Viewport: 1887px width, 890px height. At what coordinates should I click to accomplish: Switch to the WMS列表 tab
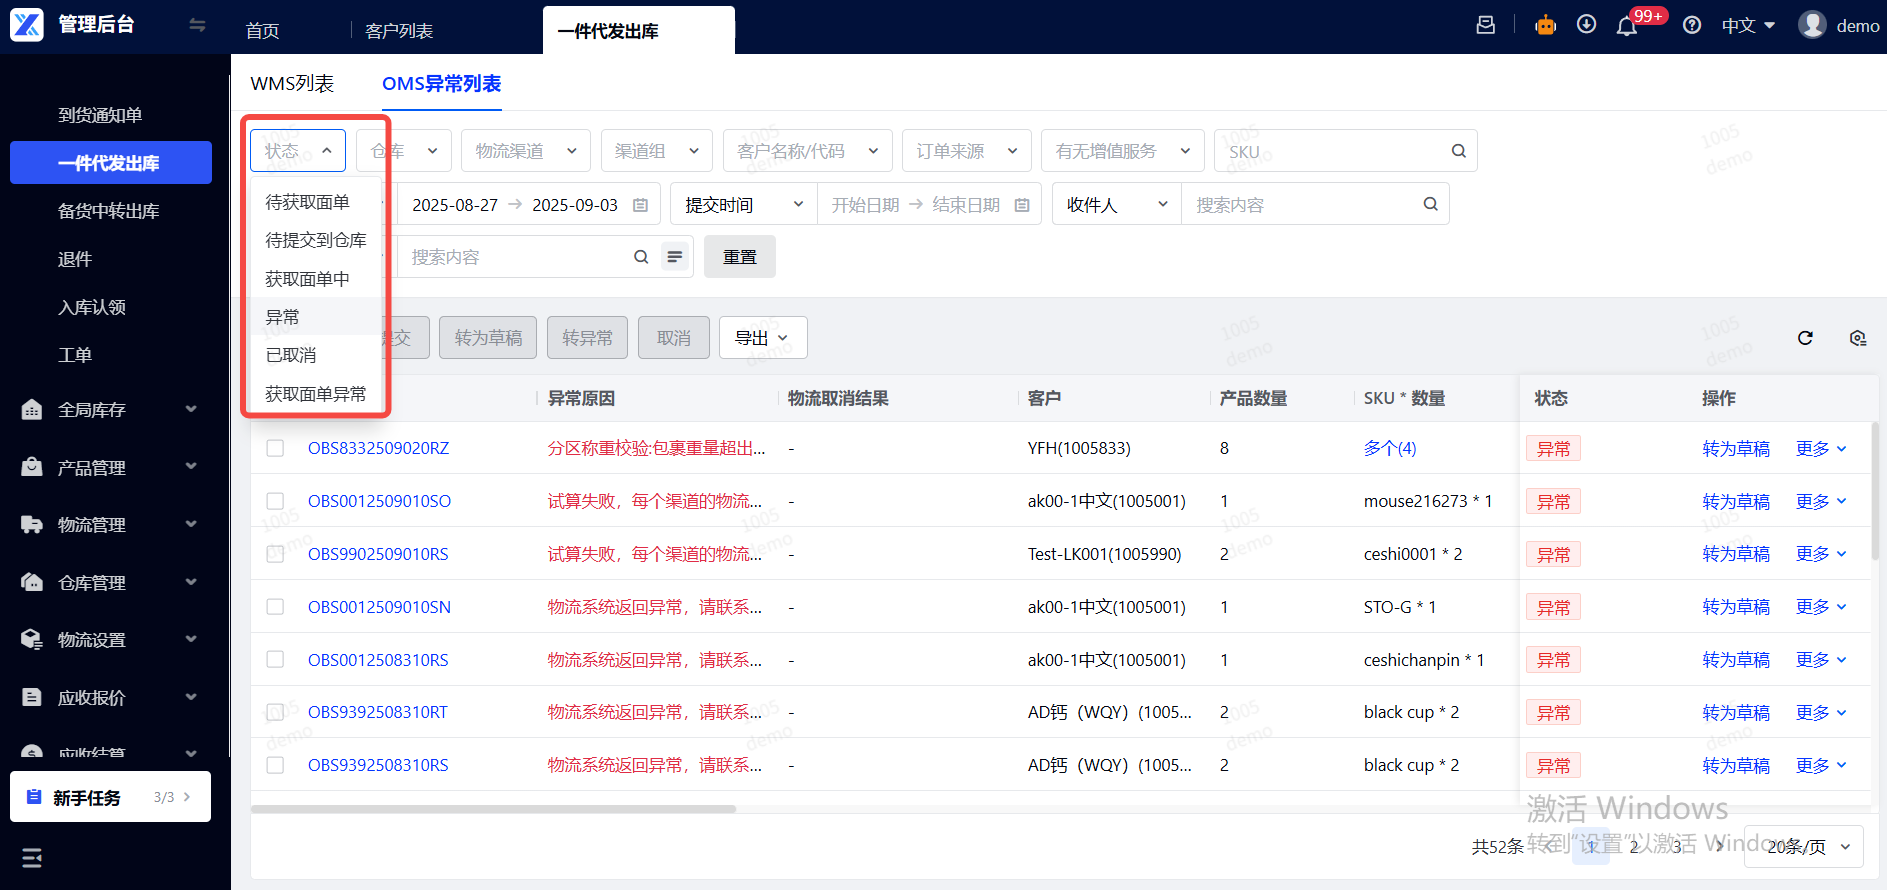coord(292,84)
